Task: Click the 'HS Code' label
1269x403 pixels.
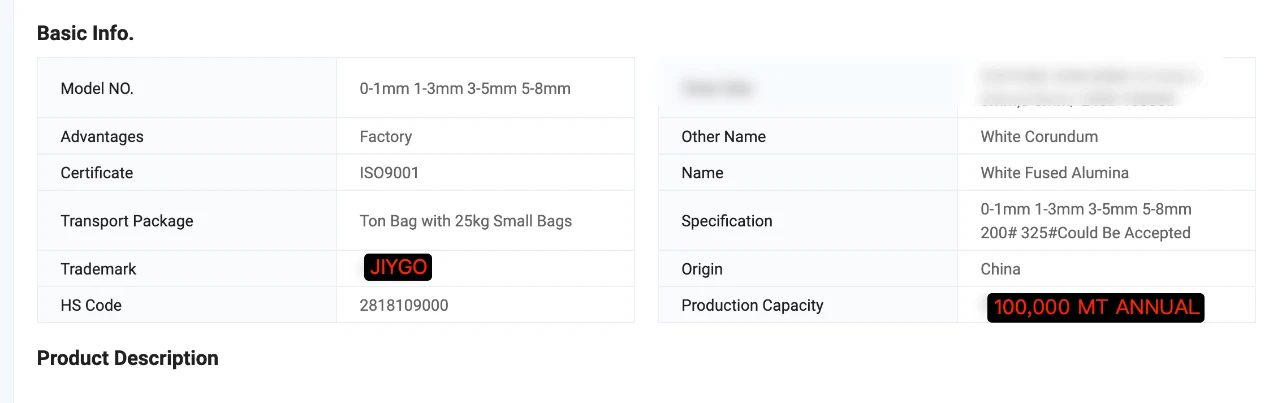Action: point(91,305)
